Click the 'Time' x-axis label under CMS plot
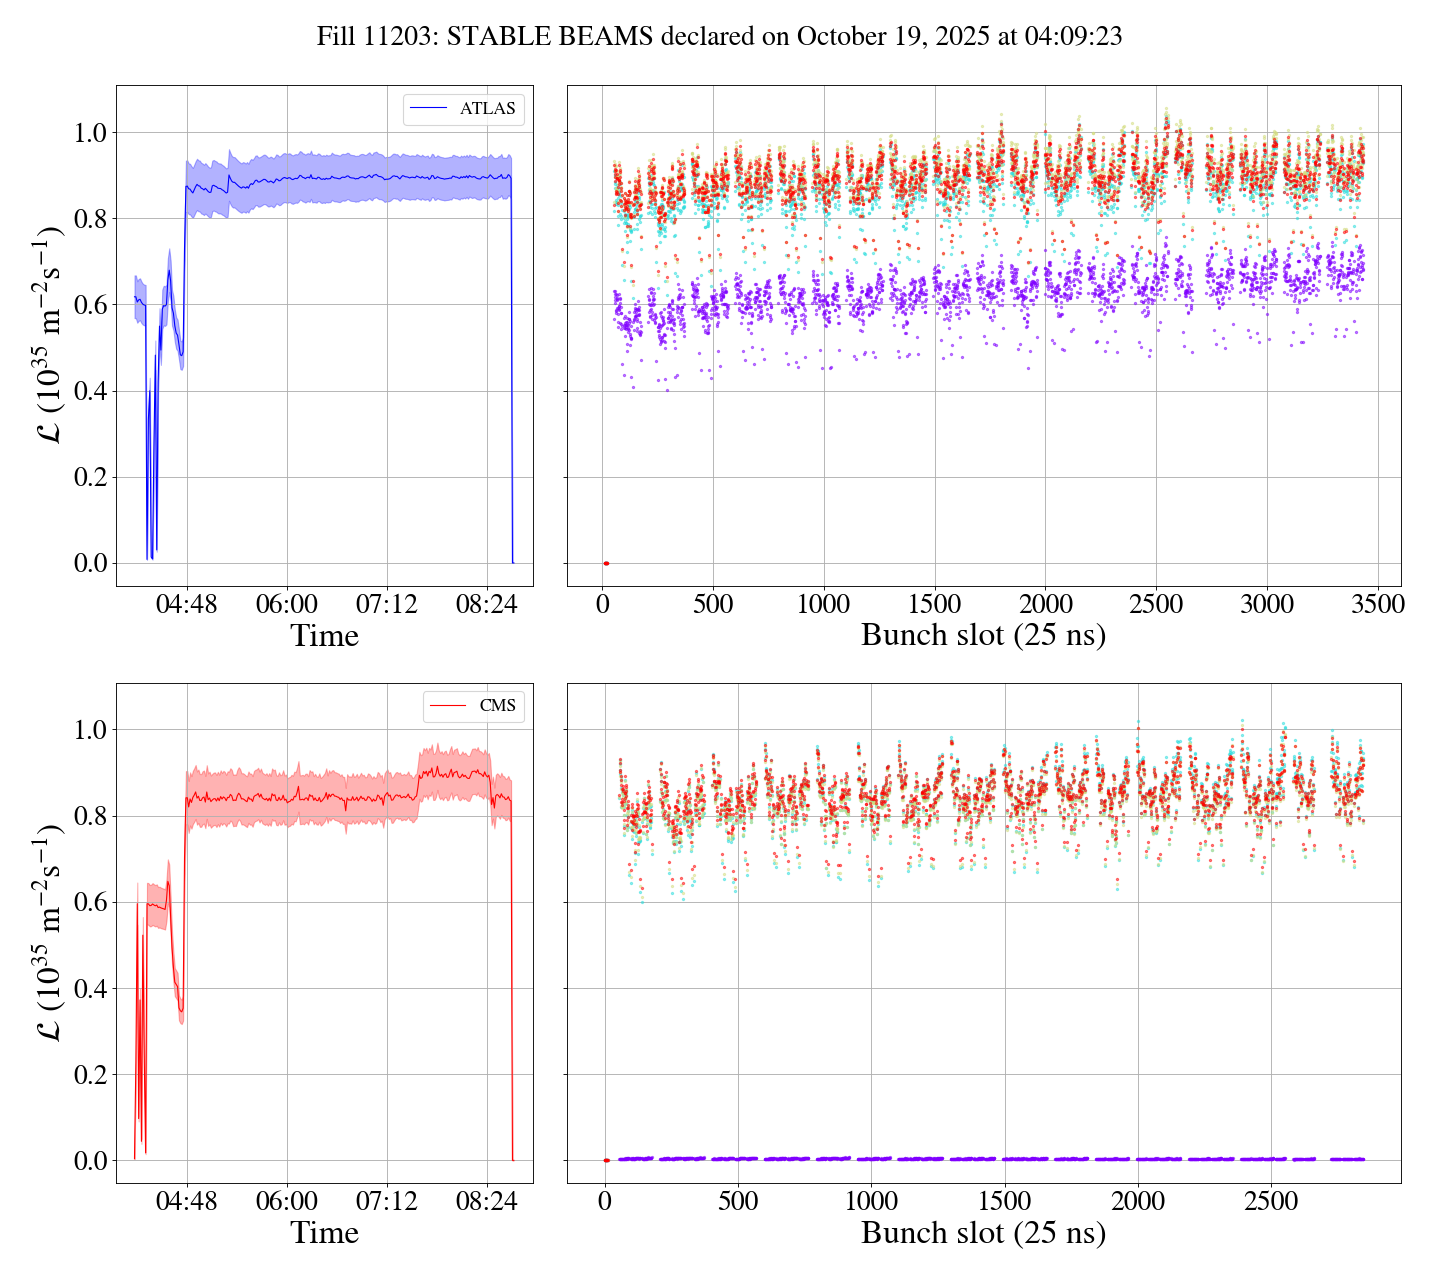1440x1280 pixels. click(324, 1233)
